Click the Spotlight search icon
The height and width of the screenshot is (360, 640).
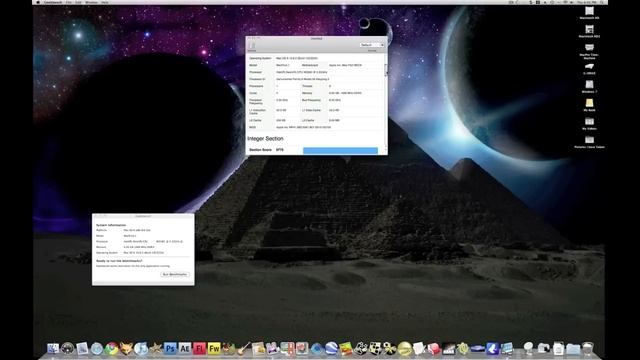(x=602, y=2)
